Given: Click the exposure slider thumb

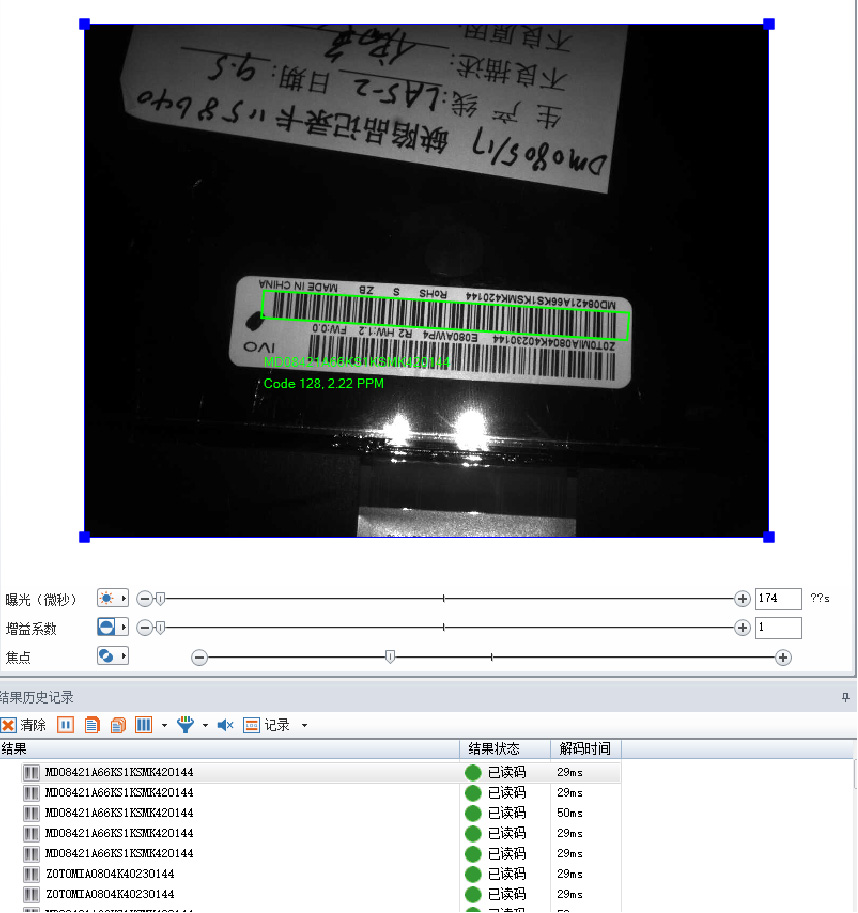Looking at the screenshot, I should 161,598.
